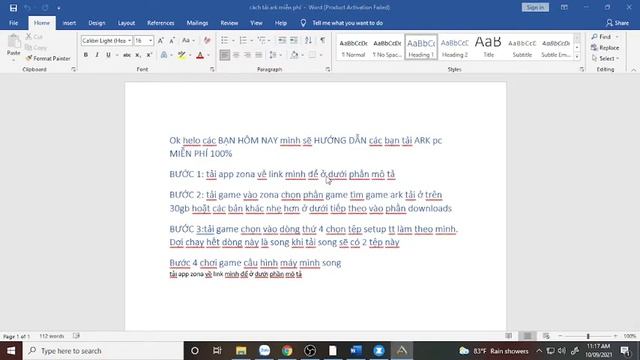Expand the Styles gallery more arrow
This screenshot has height=360, width=640.
click(577, 57)
